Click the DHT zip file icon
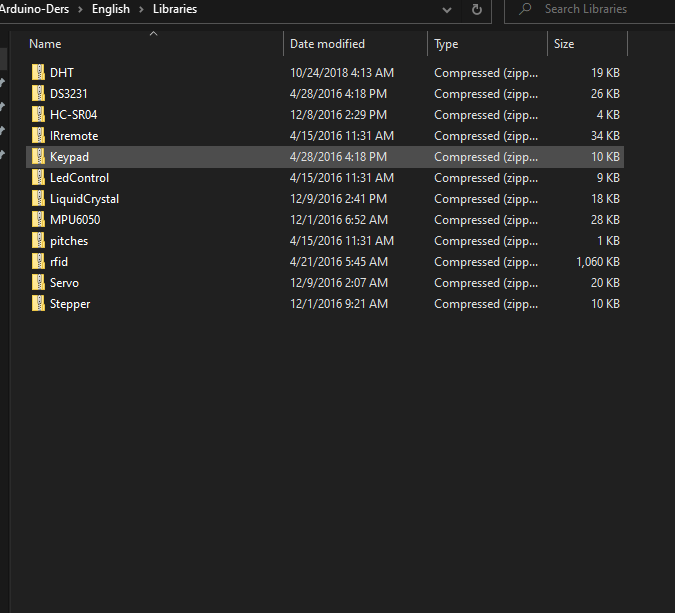Image resolution: width=675 pixels, height=613 pixels. point(38,72)
